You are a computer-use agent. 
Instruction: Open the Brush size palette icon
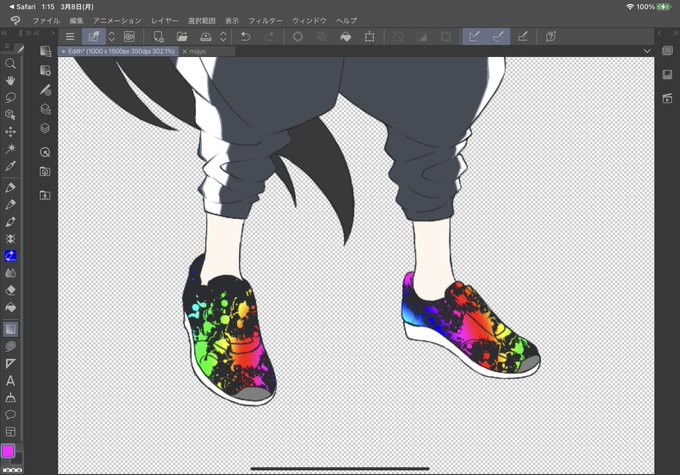pyautogui.click(x=45, y=90)
